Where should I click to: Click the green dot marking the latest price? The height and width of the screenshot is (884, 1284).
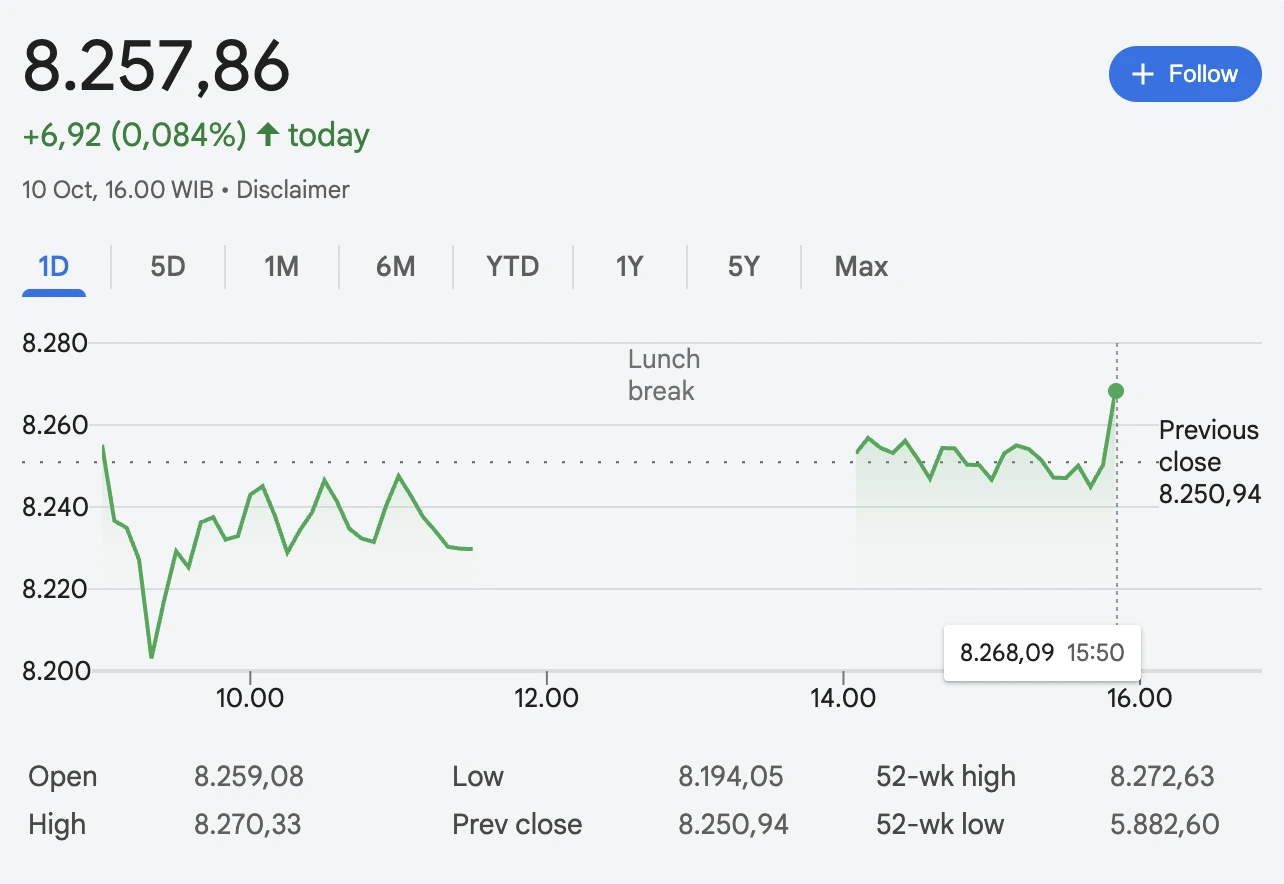coord(1116,391)
